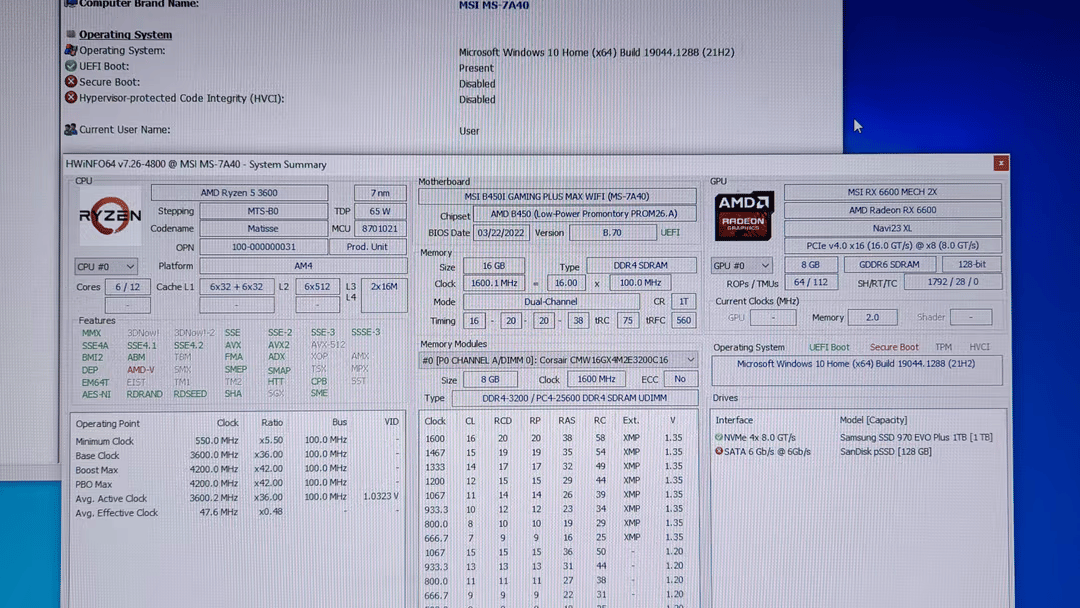Click the DDR4-3200 / PC4-25600 type field
1080x608 pixels.
click(574, 398)
